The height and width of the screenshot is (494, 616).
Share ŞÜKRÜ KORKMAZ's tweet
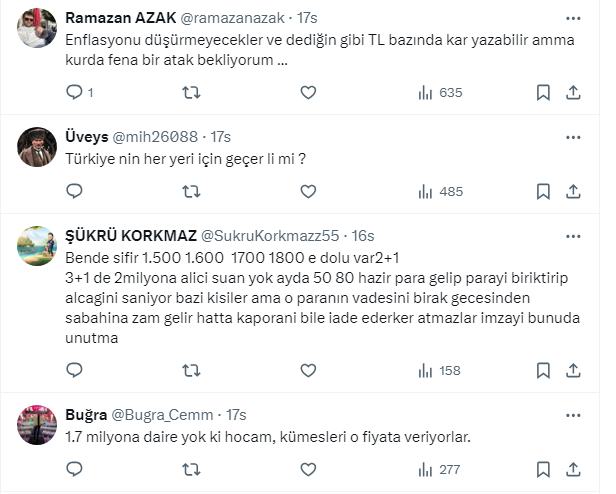[573, 370]
